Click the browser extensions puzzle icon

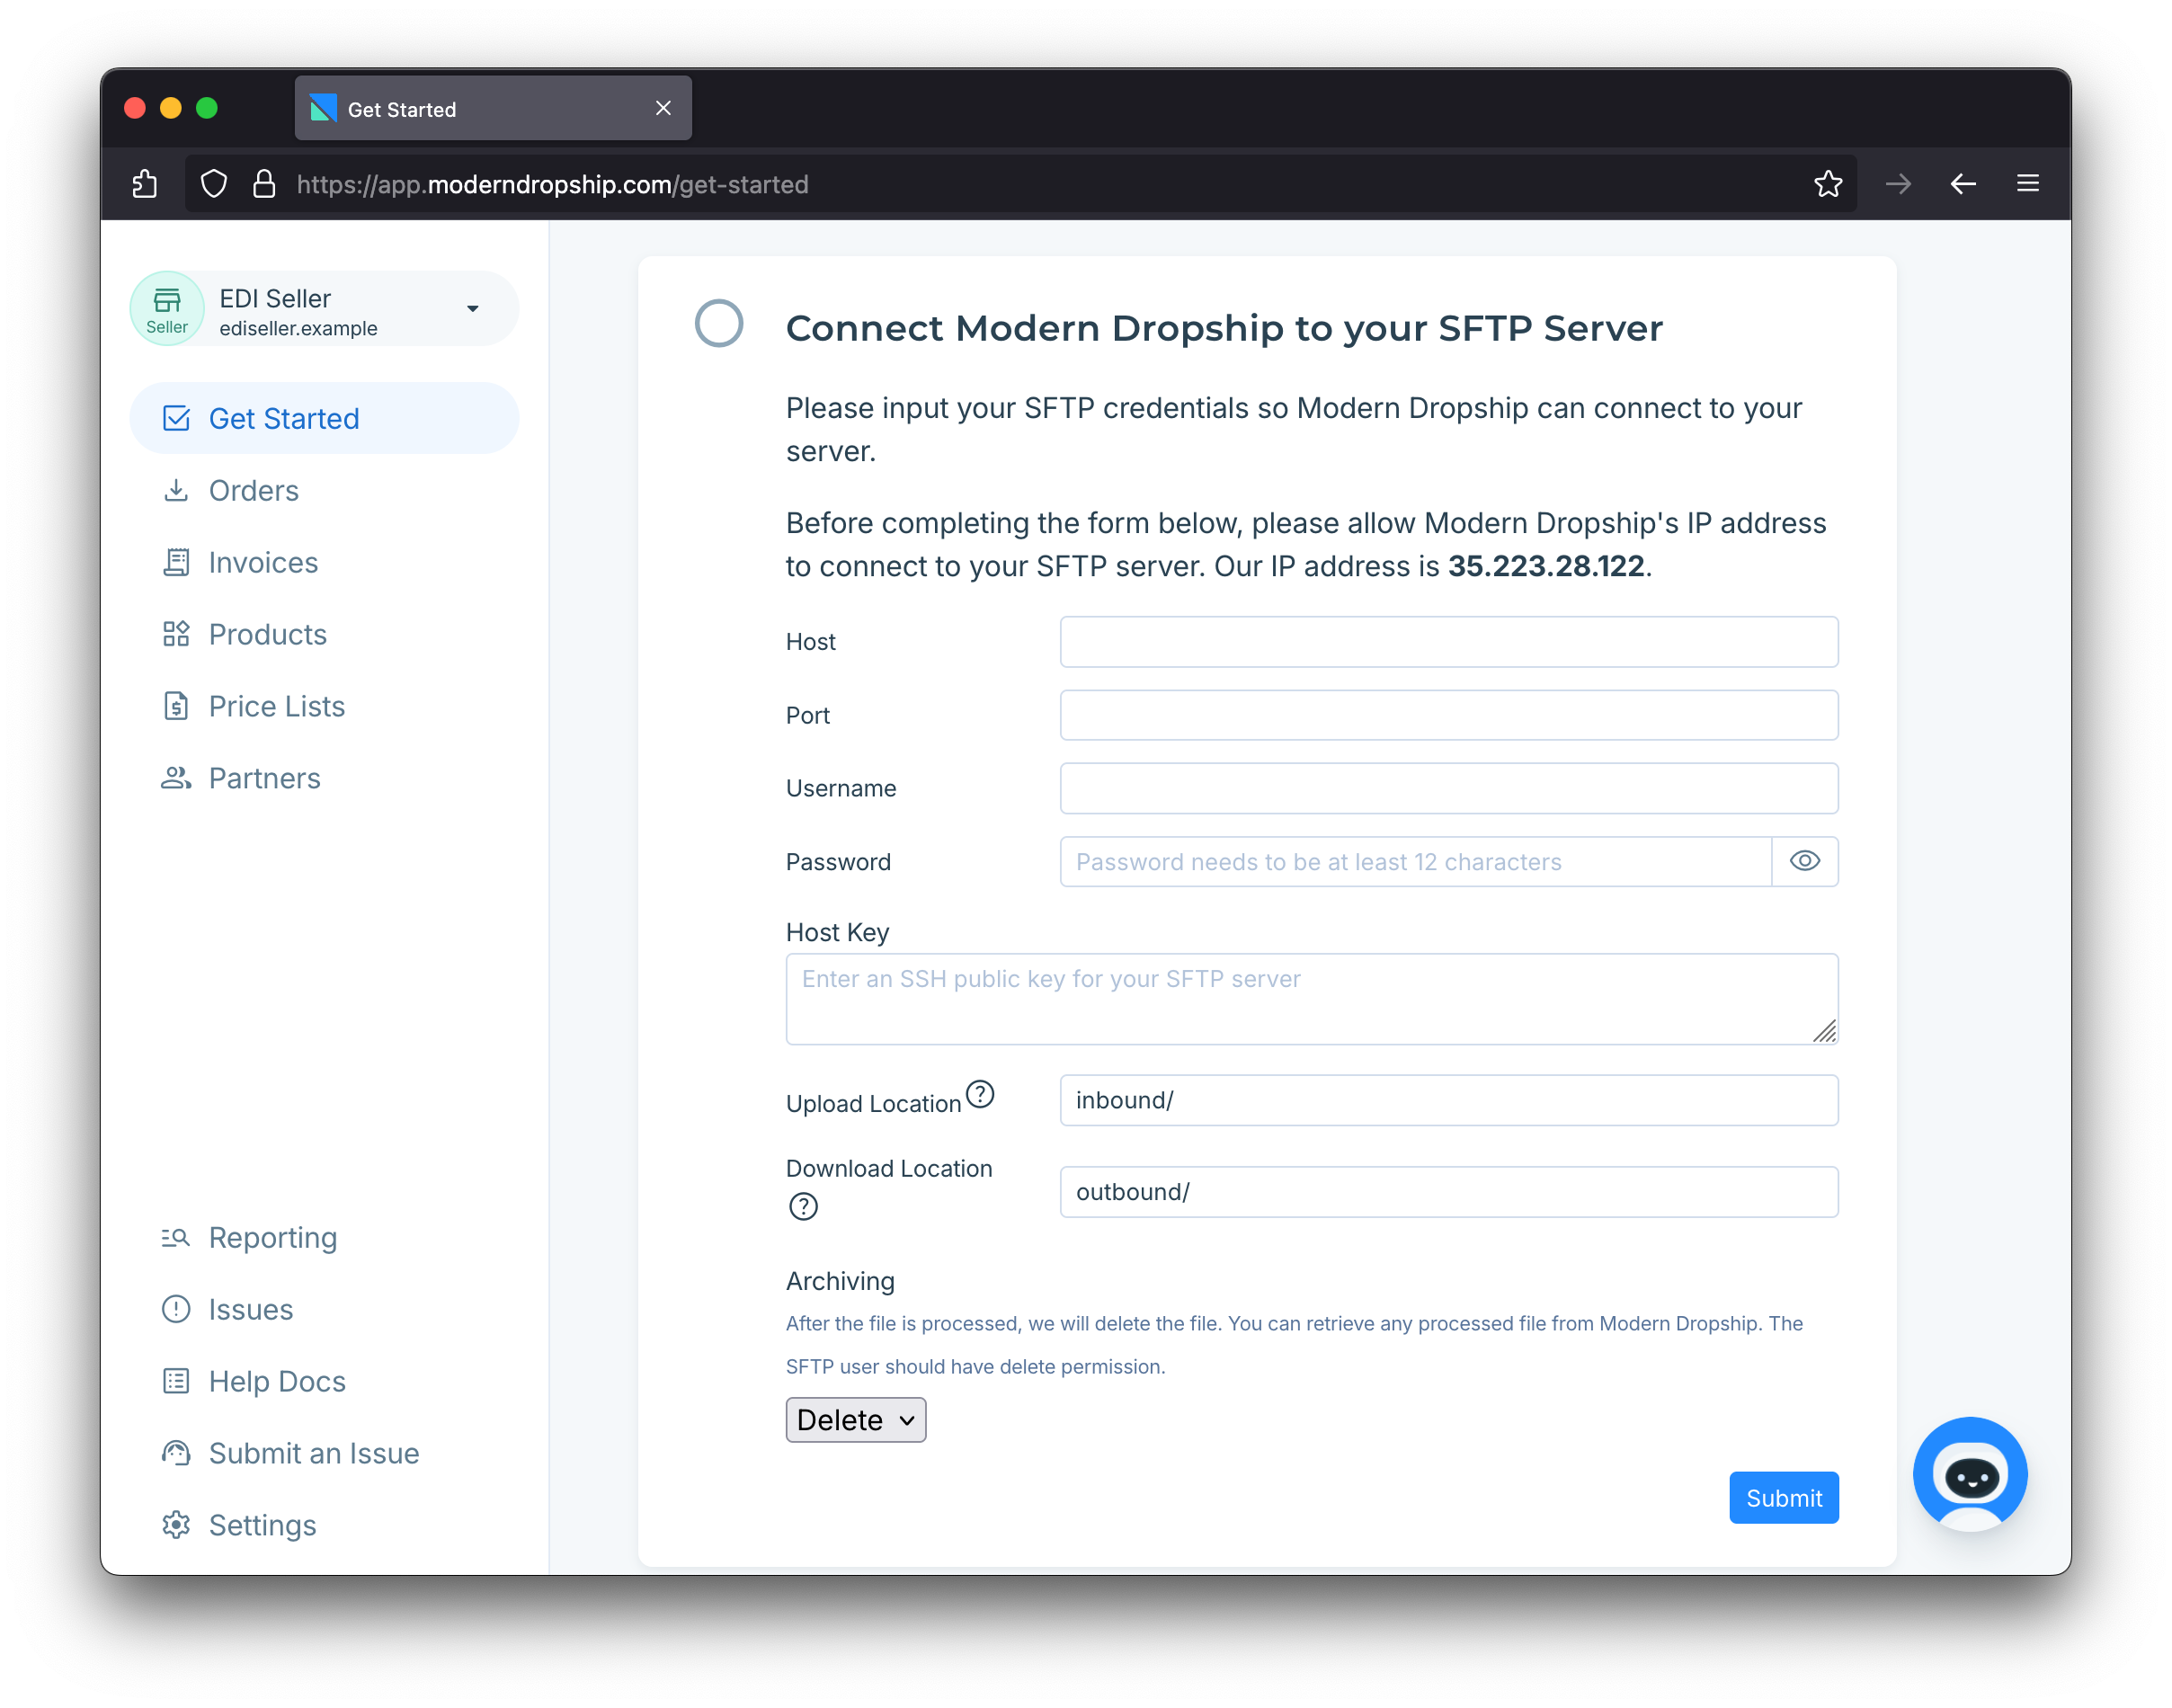[x=145, y=184]
